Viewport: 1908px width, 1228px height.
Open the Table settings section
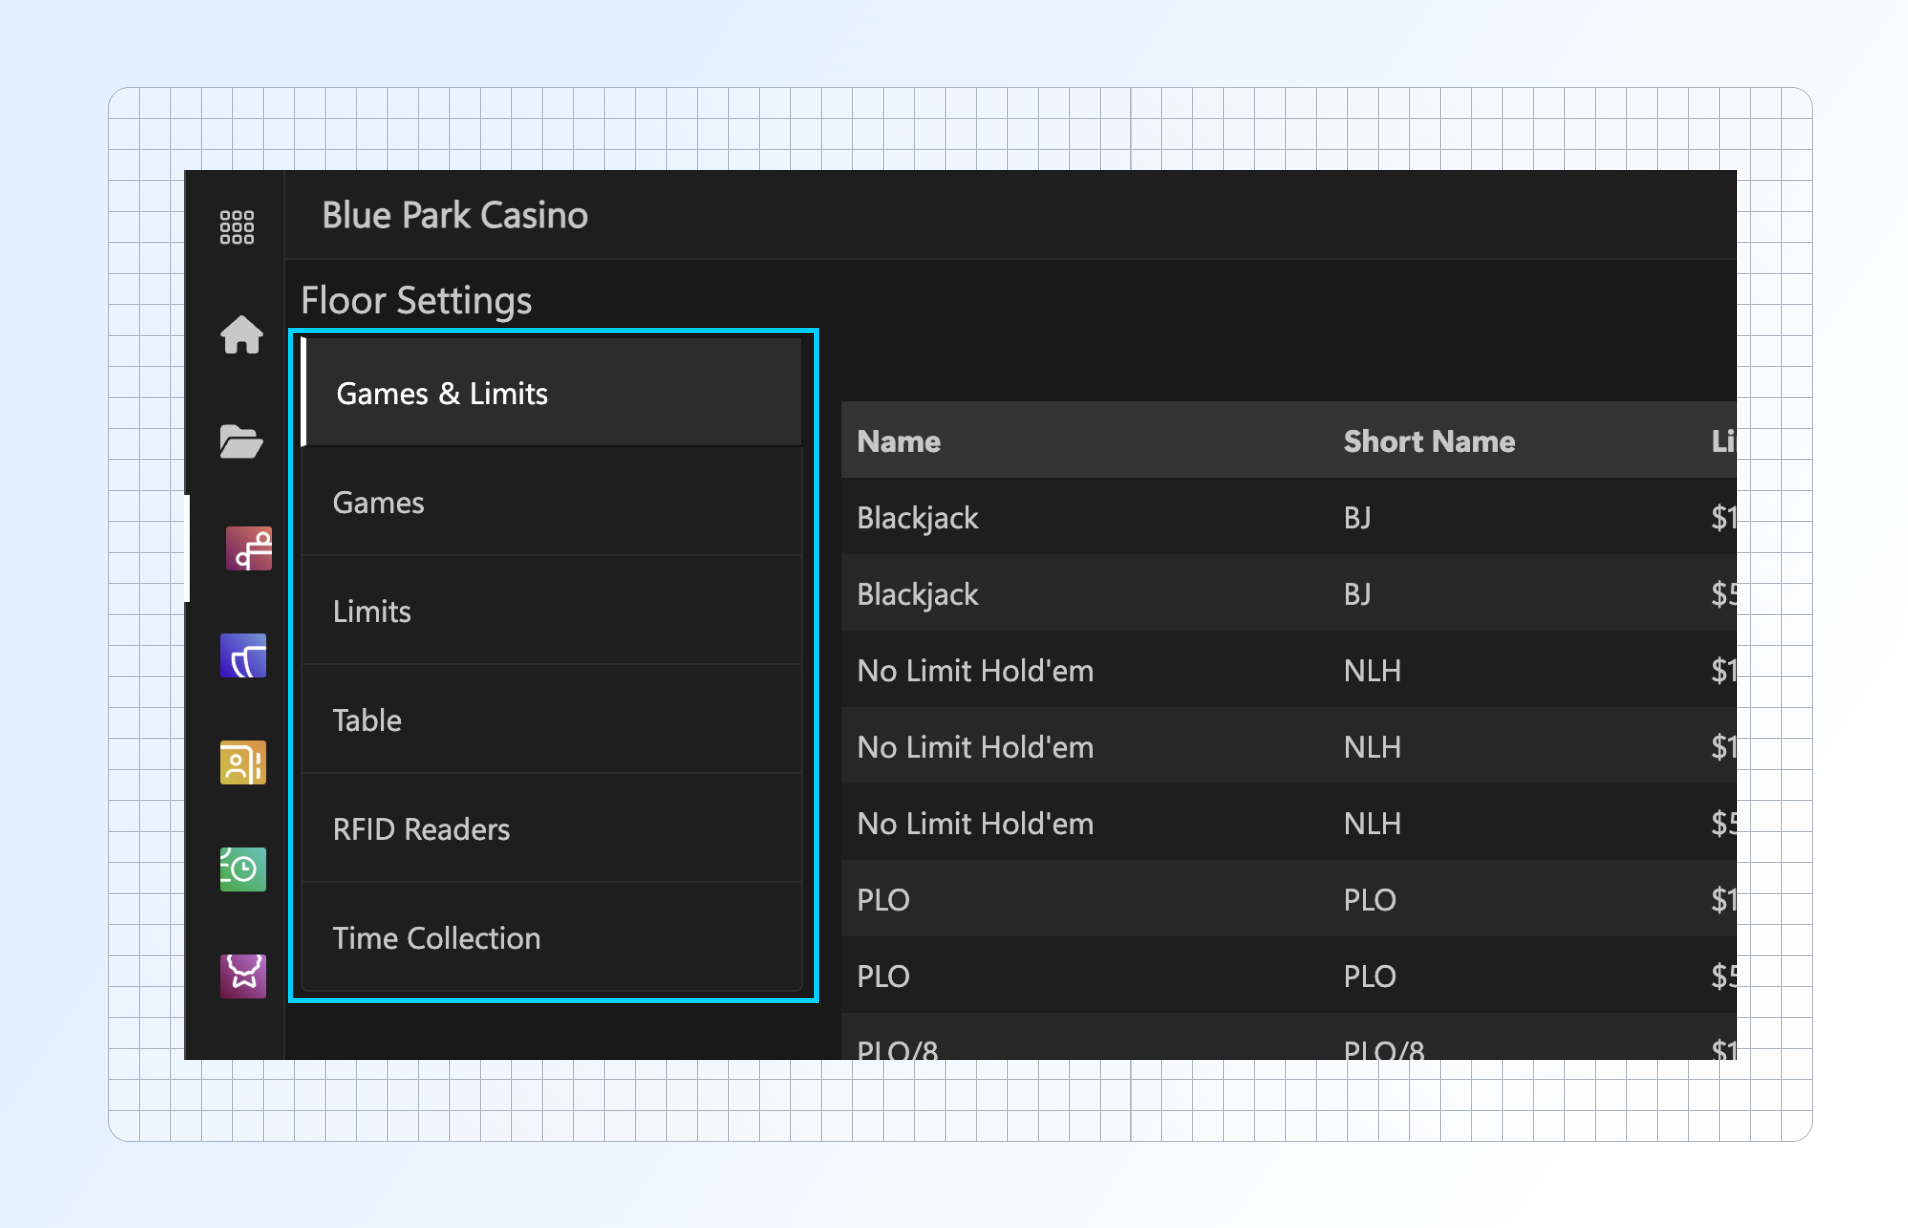tap(552, 720)
